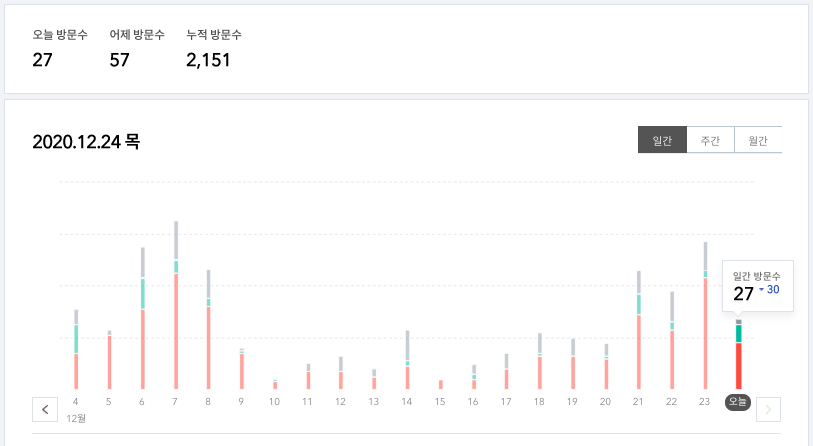The height and width of the screenshot is (446, 813).
Task: Click the bar for day 18
Action: 540,361
